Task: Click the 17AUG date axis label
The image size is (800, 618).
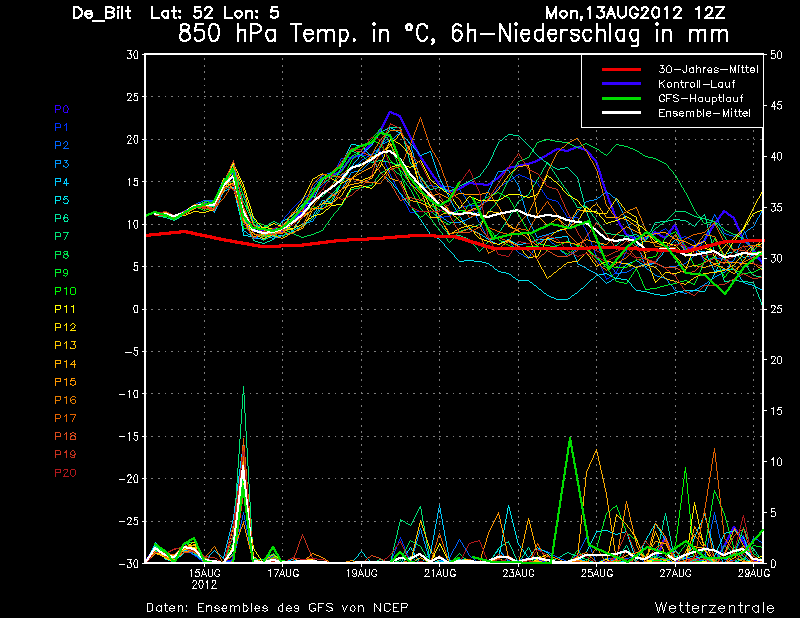Action: pyautogui.click(x=283, y=573)
